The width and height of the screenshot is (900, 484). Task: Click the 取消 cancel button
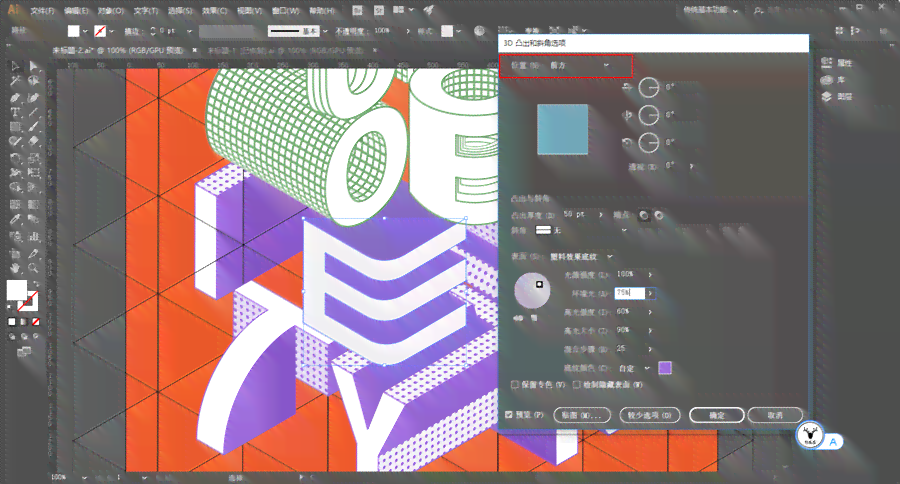coord(775,415)
